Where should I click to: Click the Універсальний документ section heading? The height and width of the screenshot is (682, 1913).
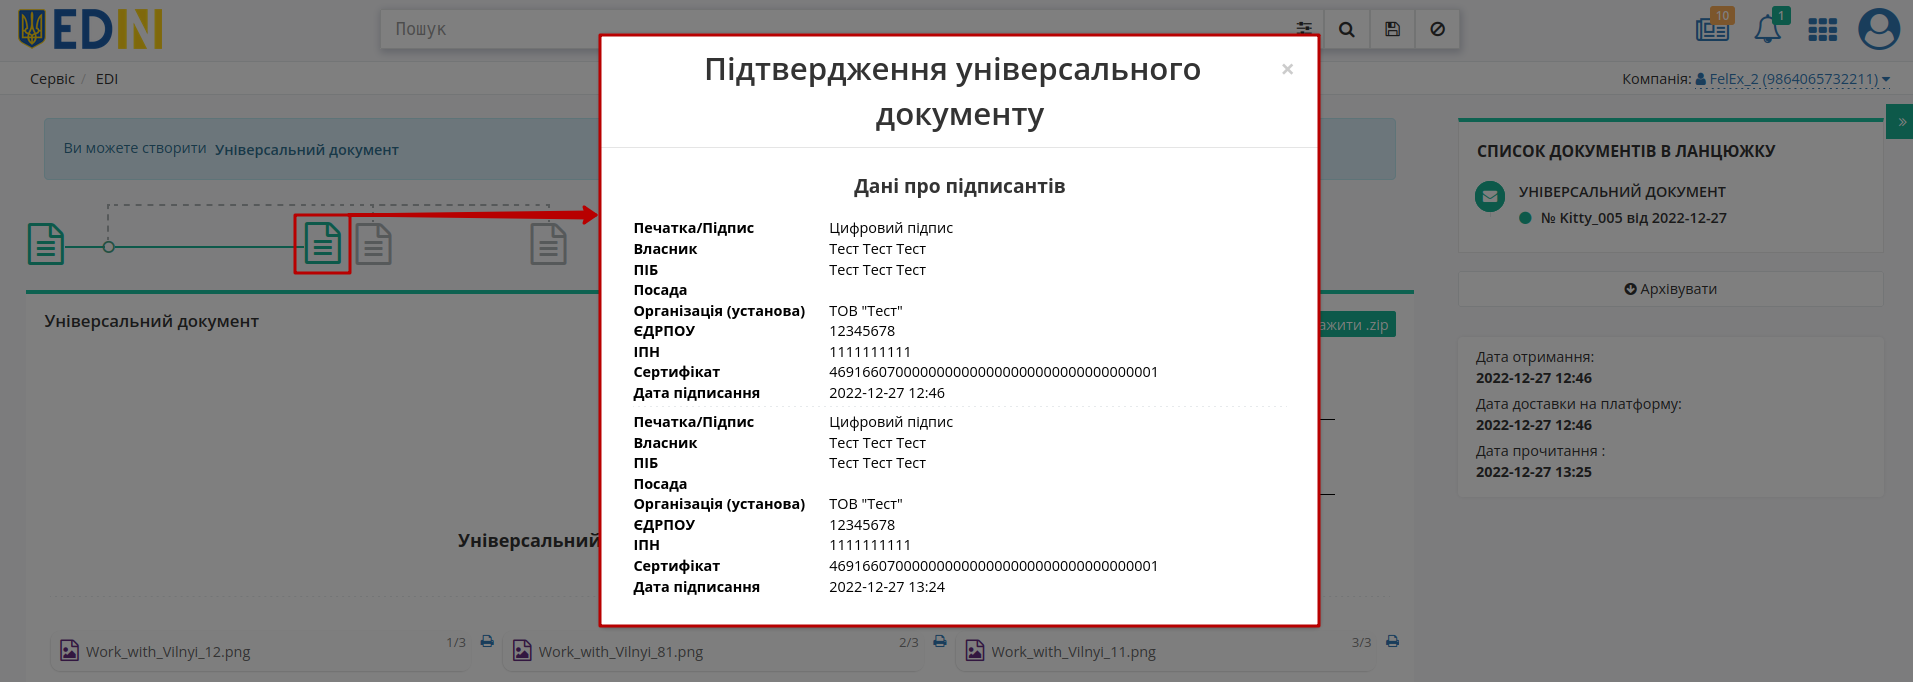(151, 321)
